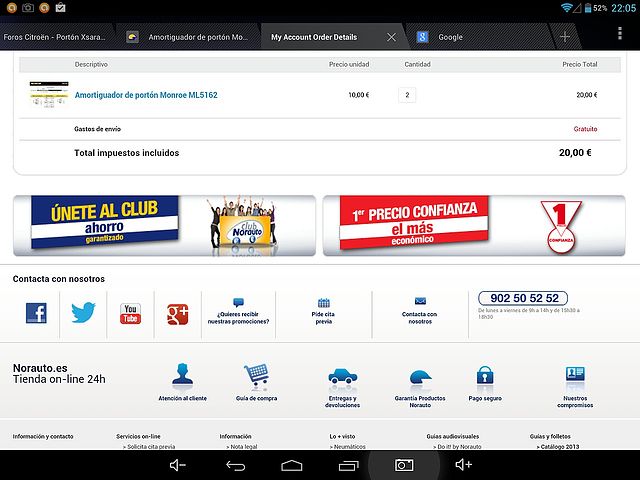Open Amortiguador de portón Monroe ML5162 link
The width and height of the screenshot is (640, 480).
(x=146, y=95)
